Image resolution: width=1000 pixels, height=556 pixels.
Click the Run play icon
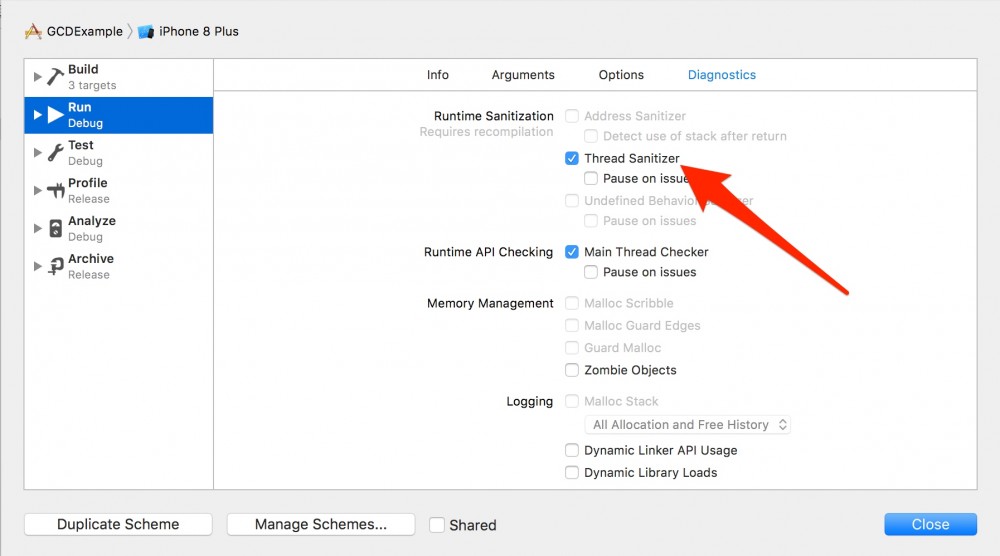[x=55, y=115]
